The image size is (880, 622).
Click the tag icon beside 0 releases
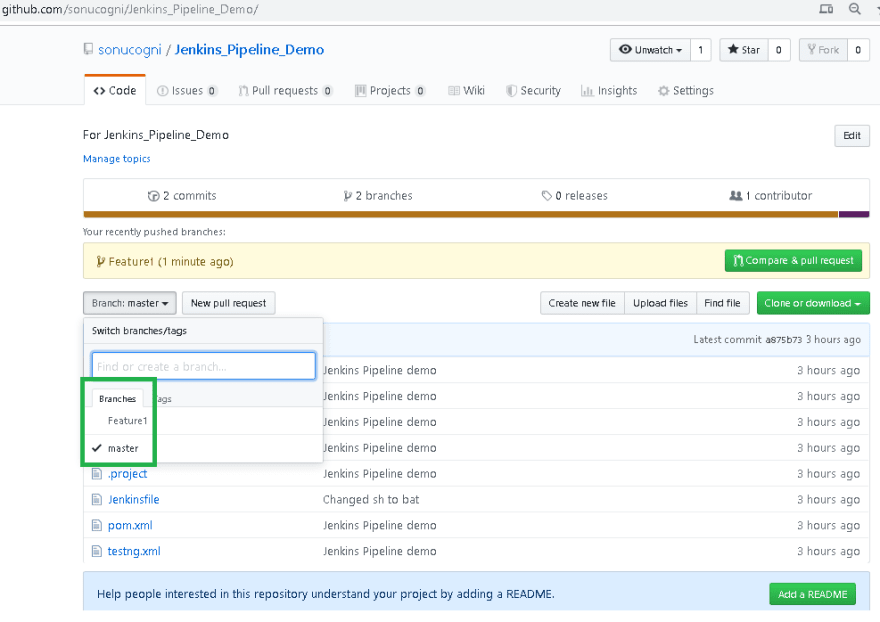click(547, 196)
